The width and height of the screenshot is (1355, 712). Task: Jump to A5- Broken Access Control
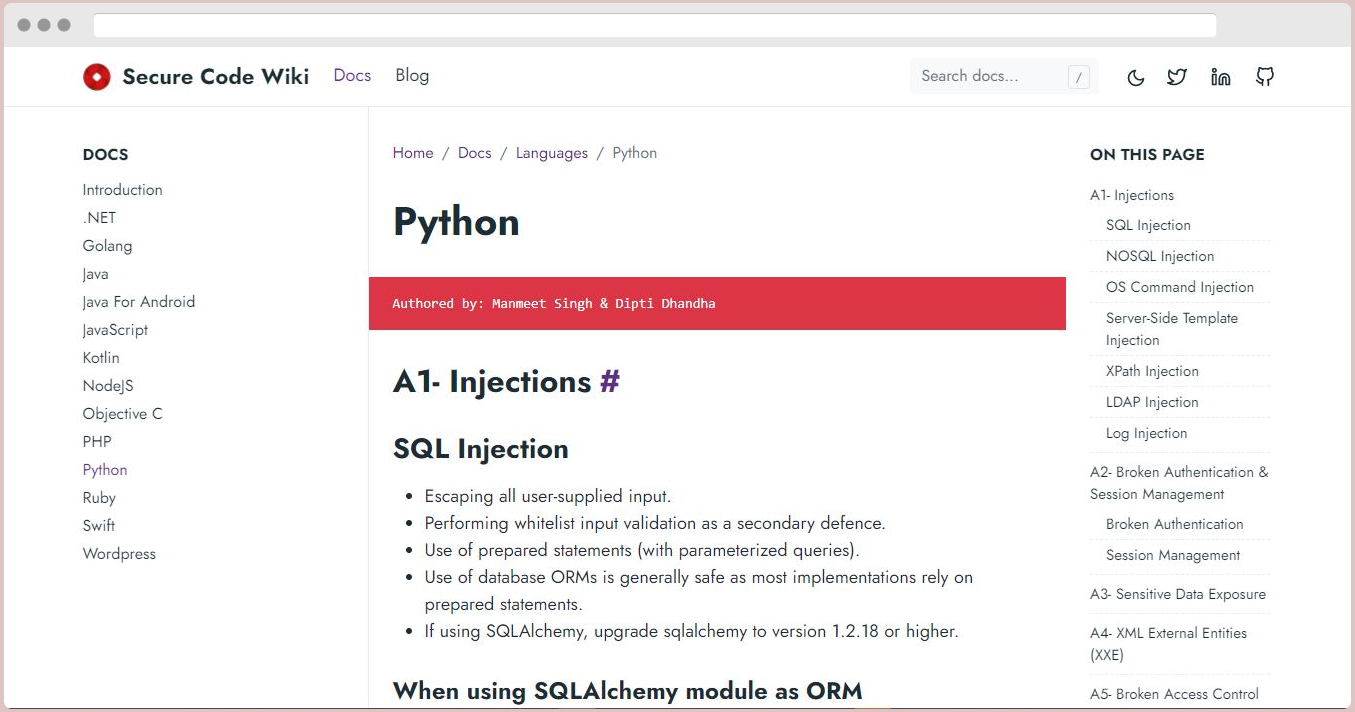coord(1174,695)
